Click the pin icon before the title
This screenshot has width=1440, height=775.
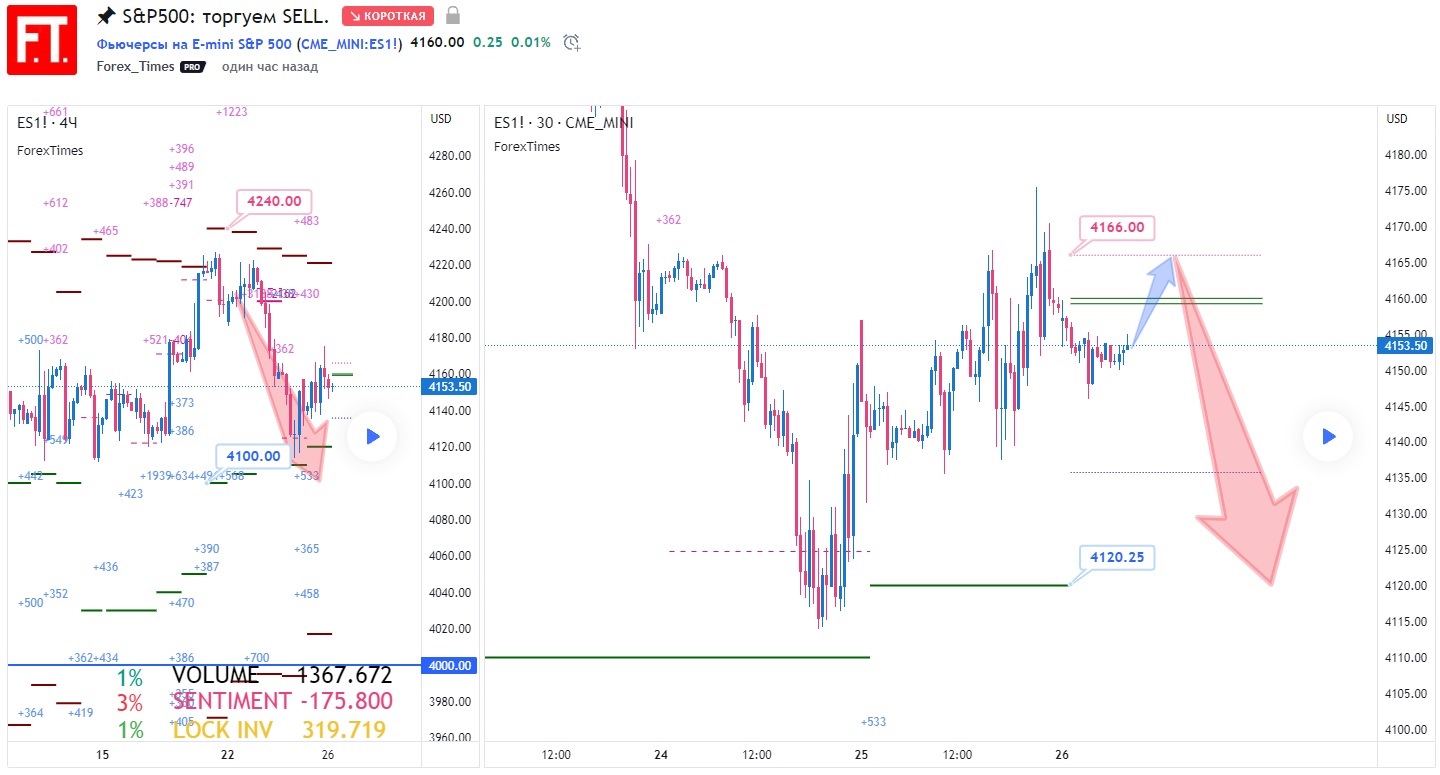tap(105, 16)
